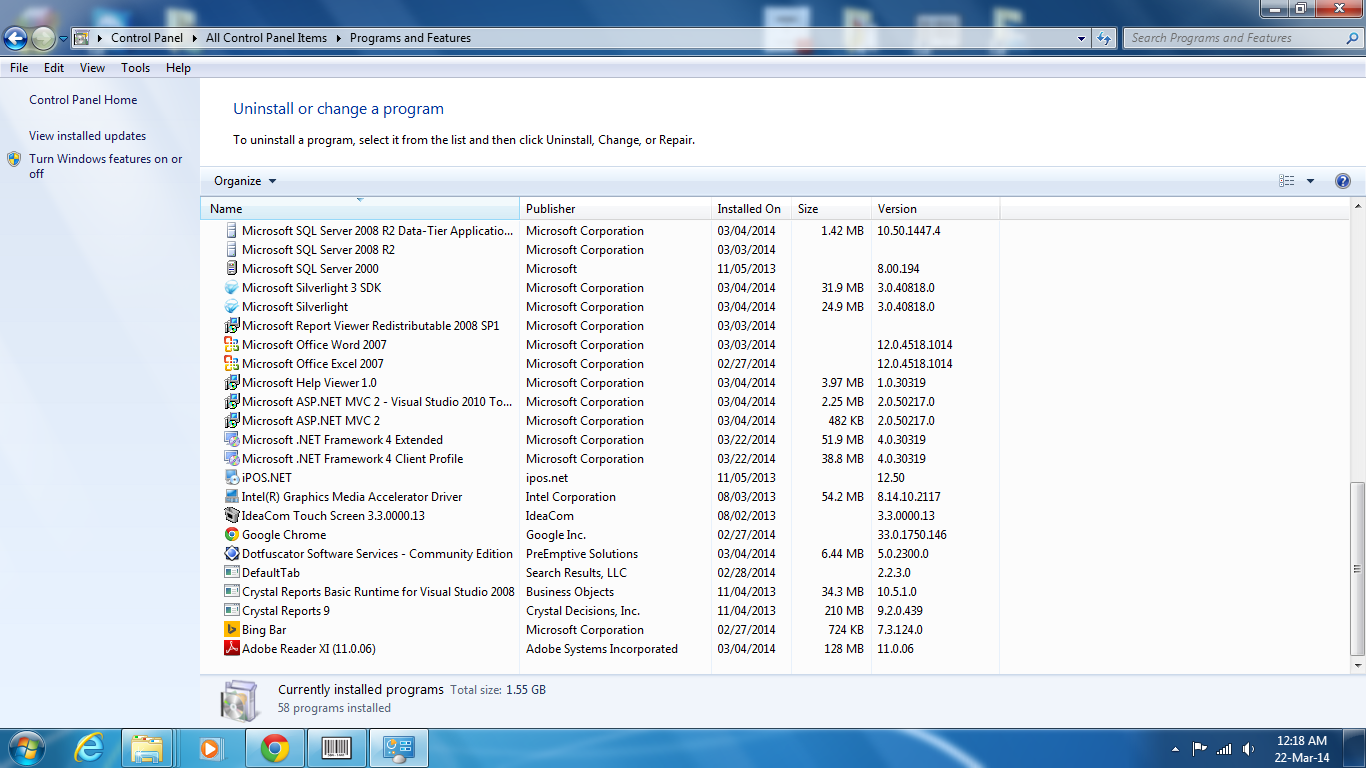
Task: Click the program list vertical scrollbar thumb
Action: (1357, 568)
